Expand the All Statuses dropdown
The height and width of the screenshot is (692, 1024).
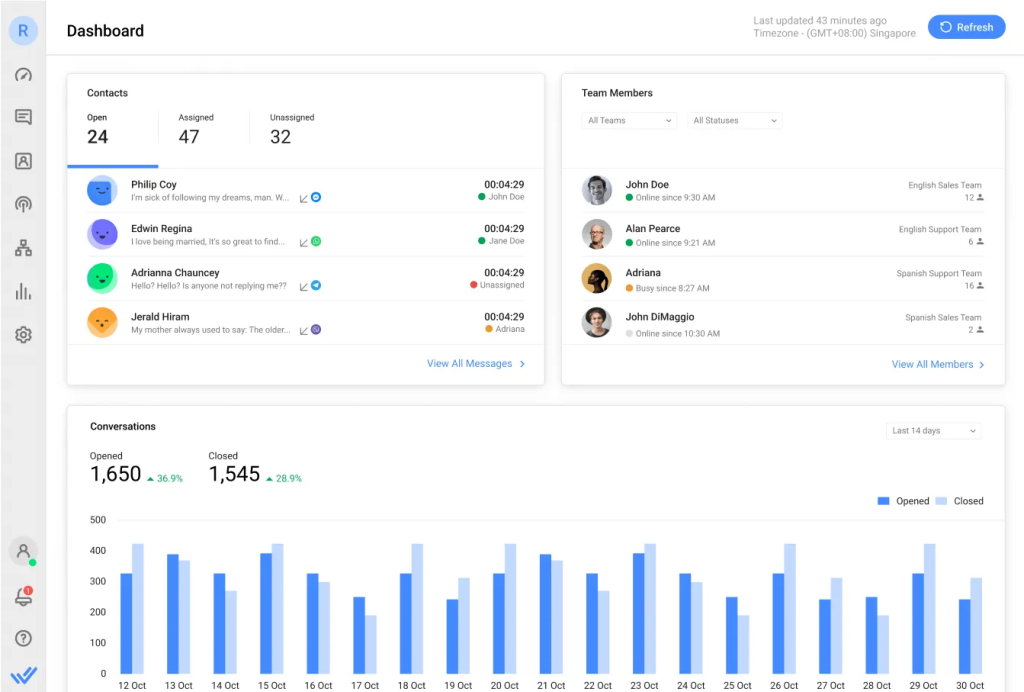pyautogui.click(x=735, y=121)
